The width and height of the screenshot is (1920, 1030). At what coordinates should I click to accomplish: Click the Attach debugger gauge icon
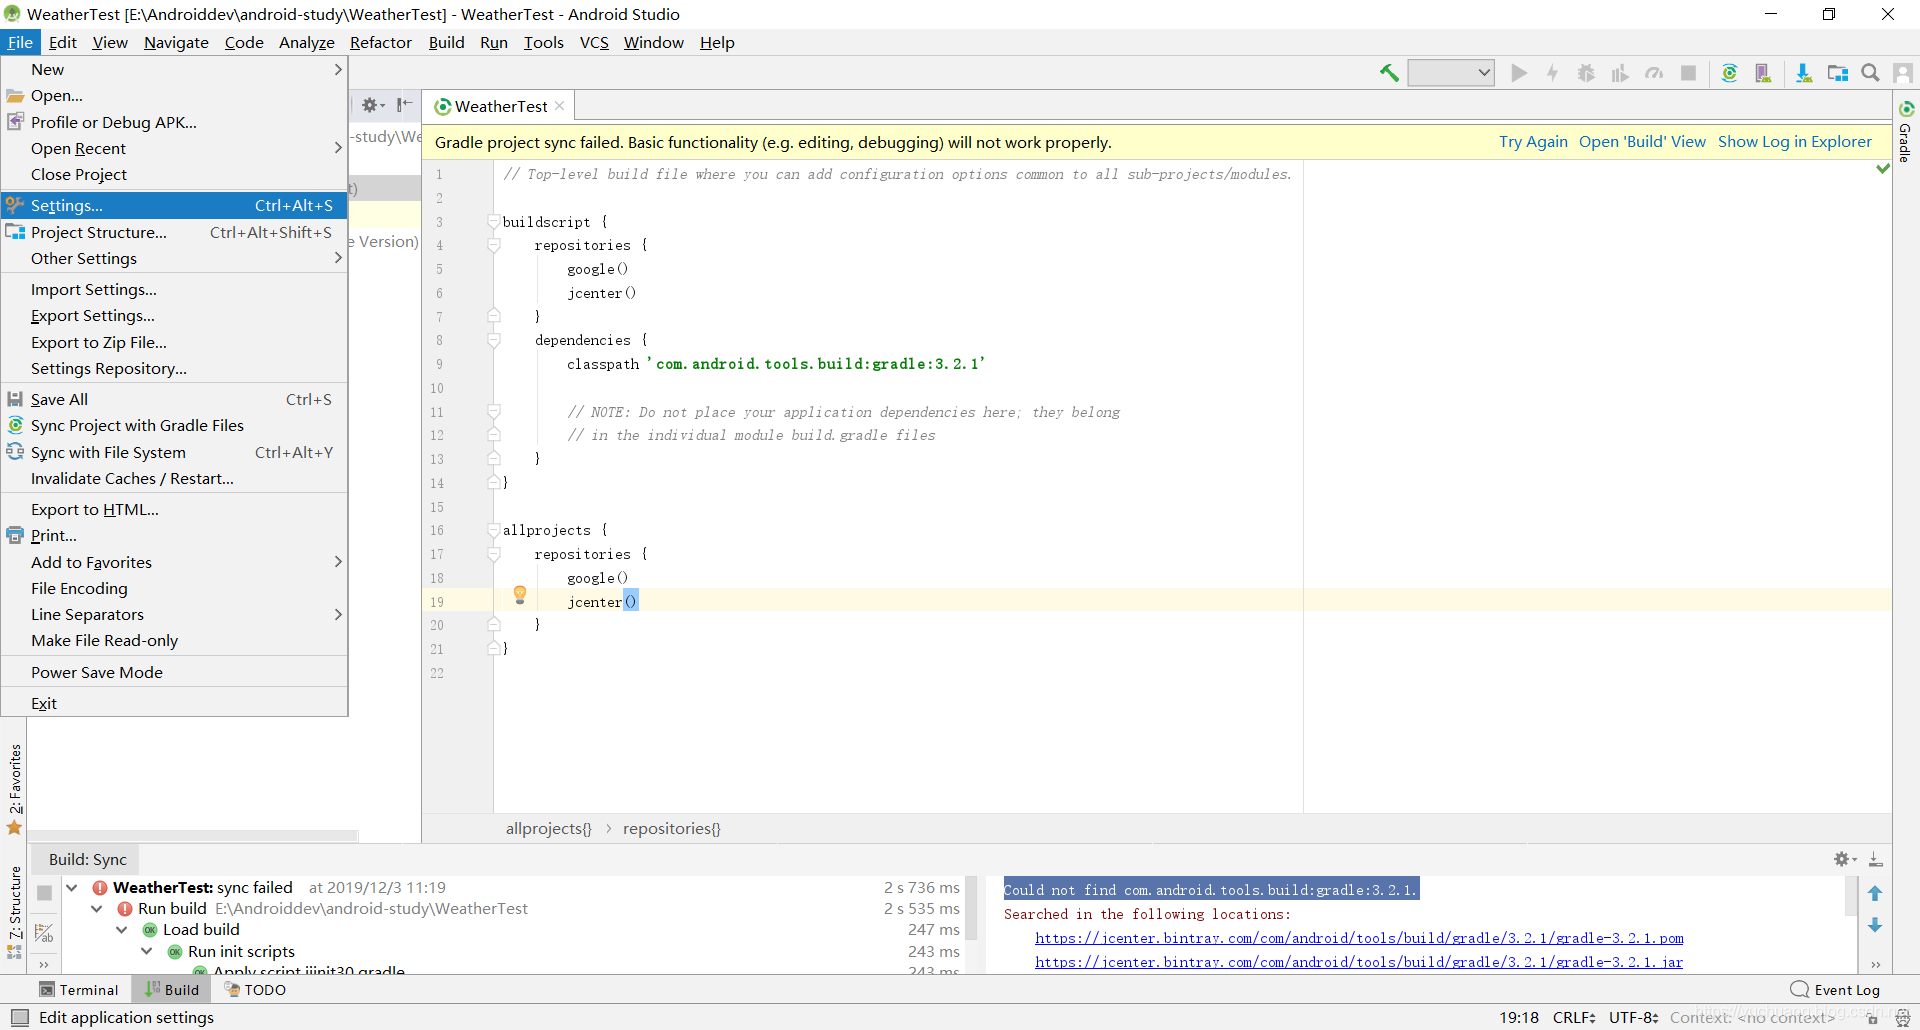(1654, 73)
